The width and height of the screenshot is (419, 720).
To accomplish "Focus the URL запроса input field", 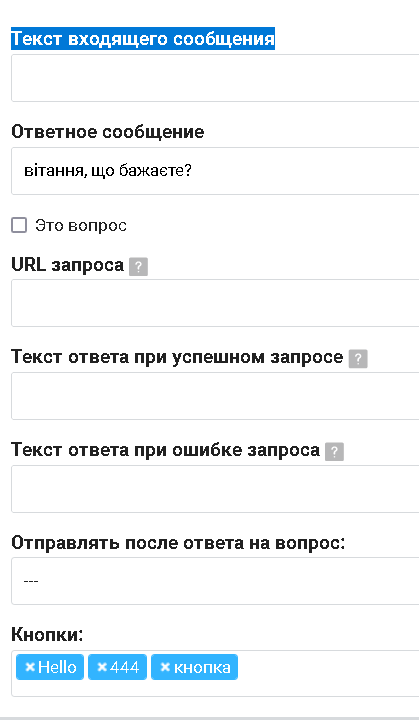I will [215, 303].
